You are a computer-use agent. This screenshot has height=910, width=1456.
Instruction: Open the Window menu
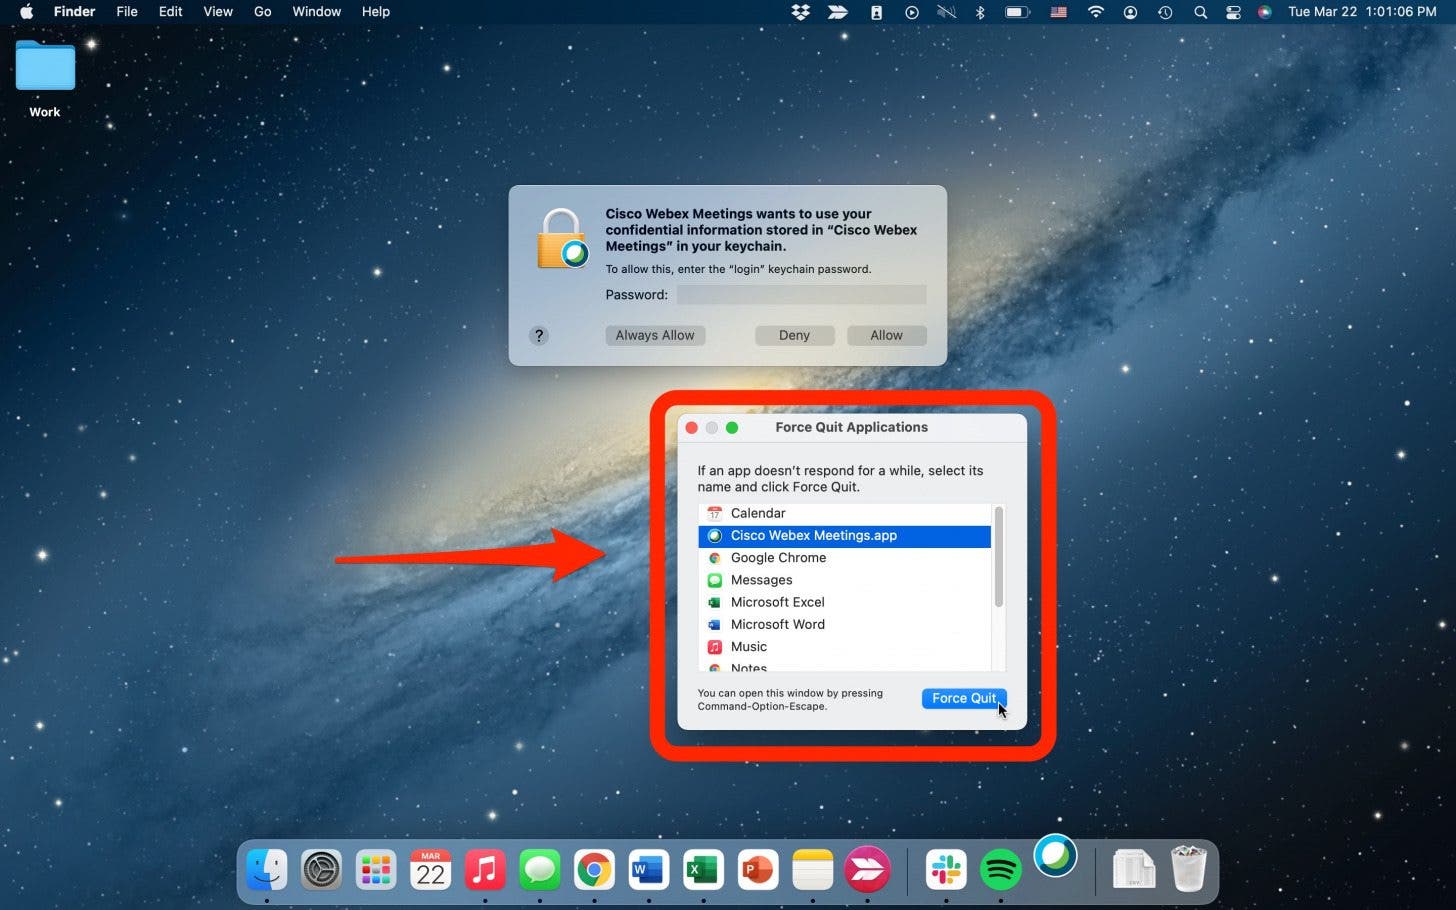click(316, 12)
